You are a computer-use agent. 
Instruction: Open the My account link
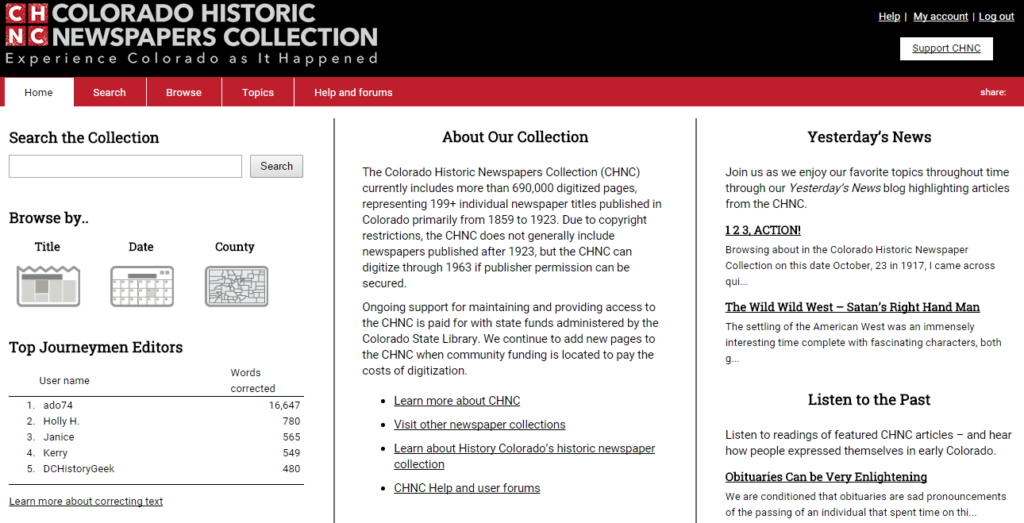click(x=940, y=17)
